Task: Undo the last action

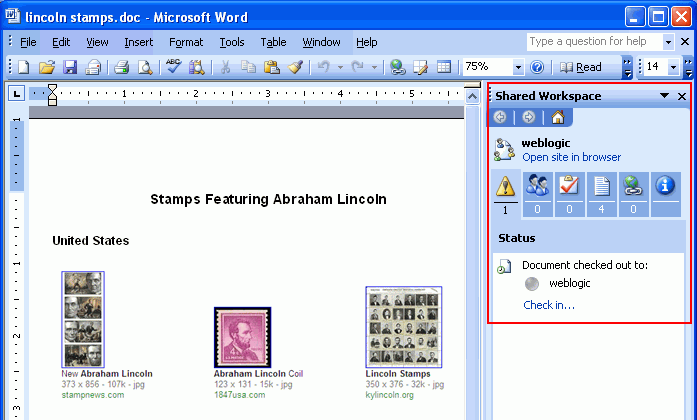Action: tap(323, 68)
